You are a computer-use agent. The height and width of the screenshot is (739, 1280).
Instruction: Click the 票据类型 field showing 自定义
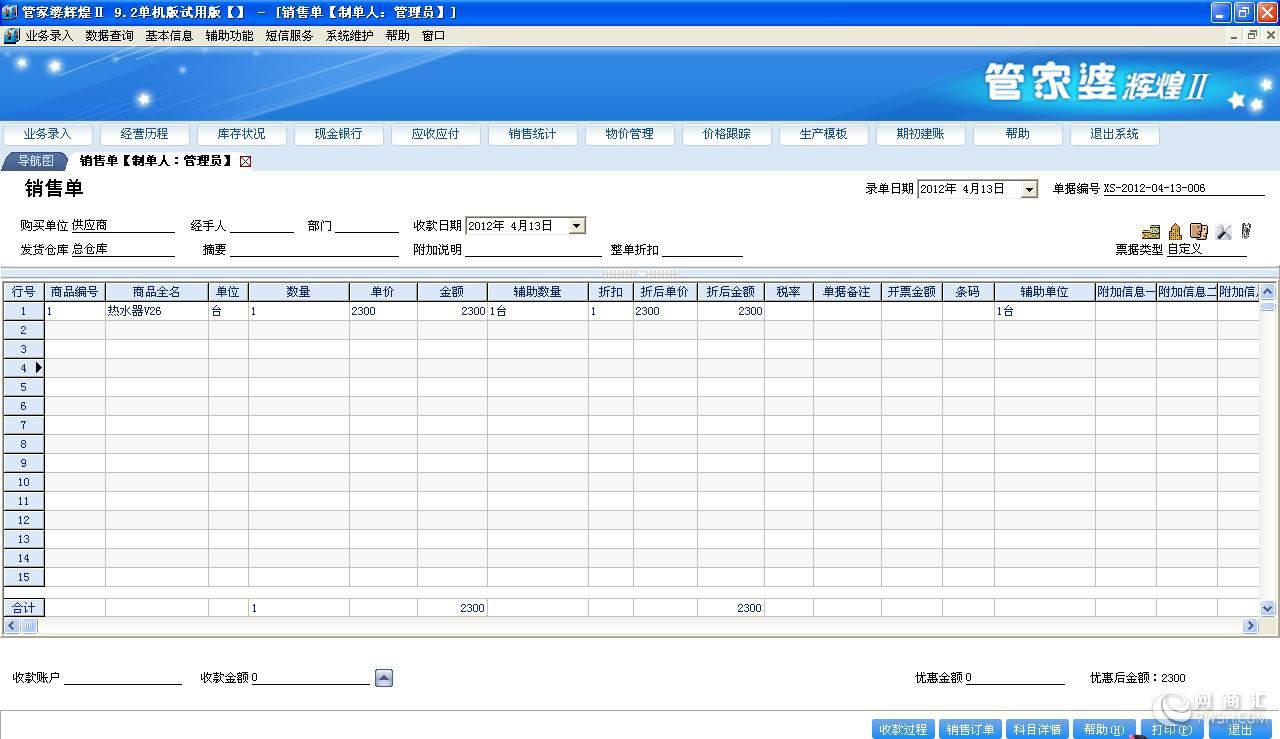(x=1207, y=249)
